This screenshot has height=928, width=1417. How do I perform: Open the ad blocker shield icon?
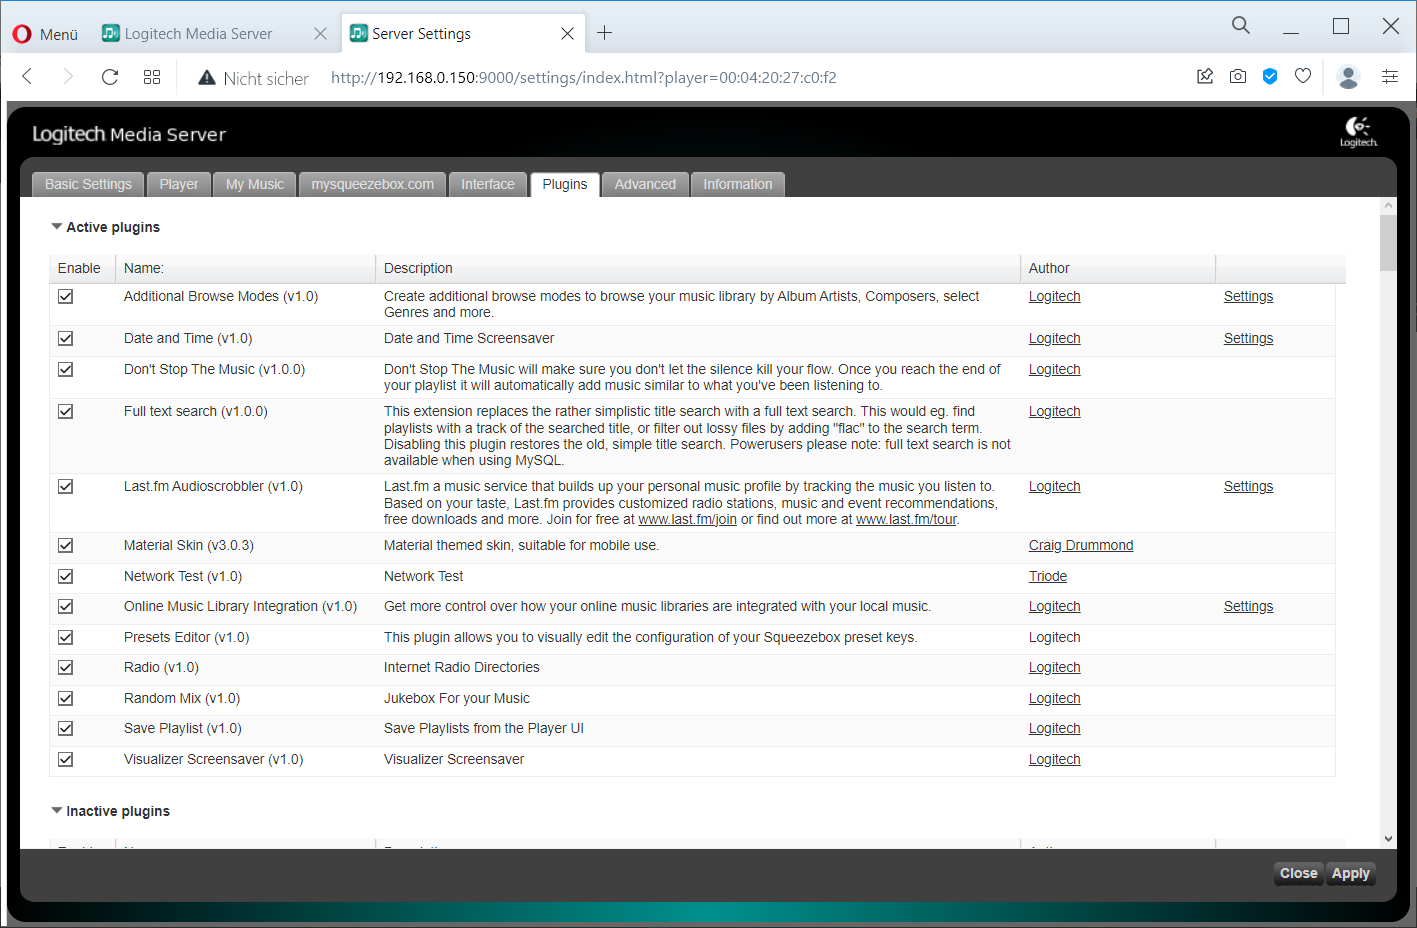coord(1270,76)
